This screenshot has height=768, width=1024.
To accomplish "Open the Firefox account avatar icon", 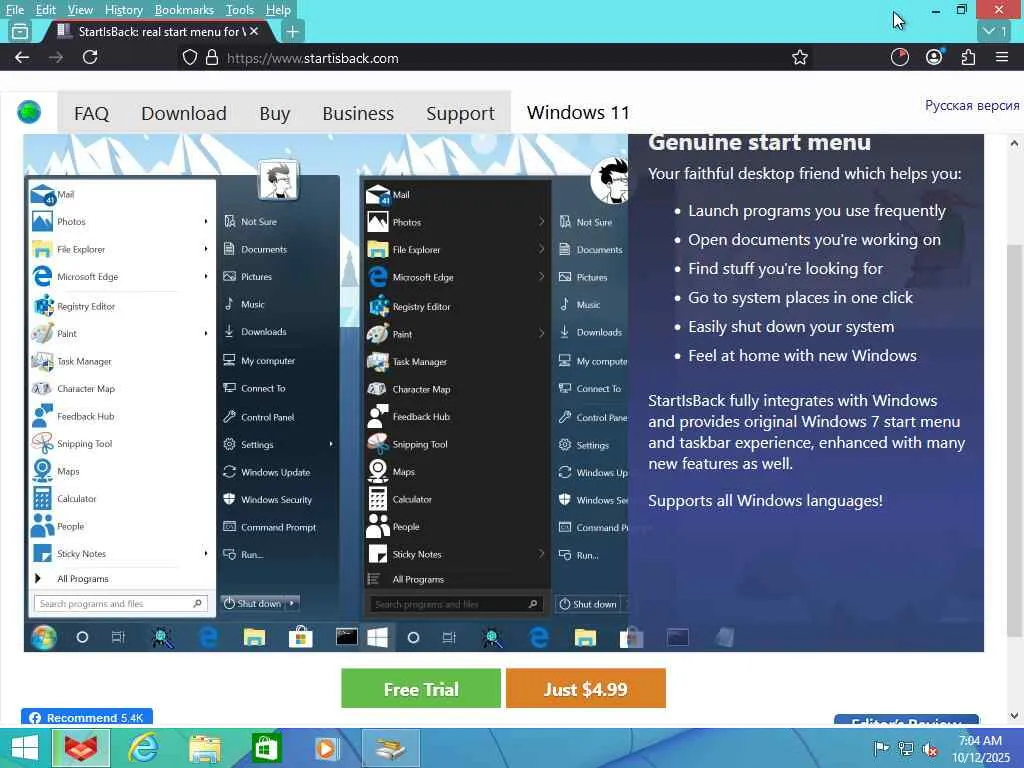I will click(934, 57).
